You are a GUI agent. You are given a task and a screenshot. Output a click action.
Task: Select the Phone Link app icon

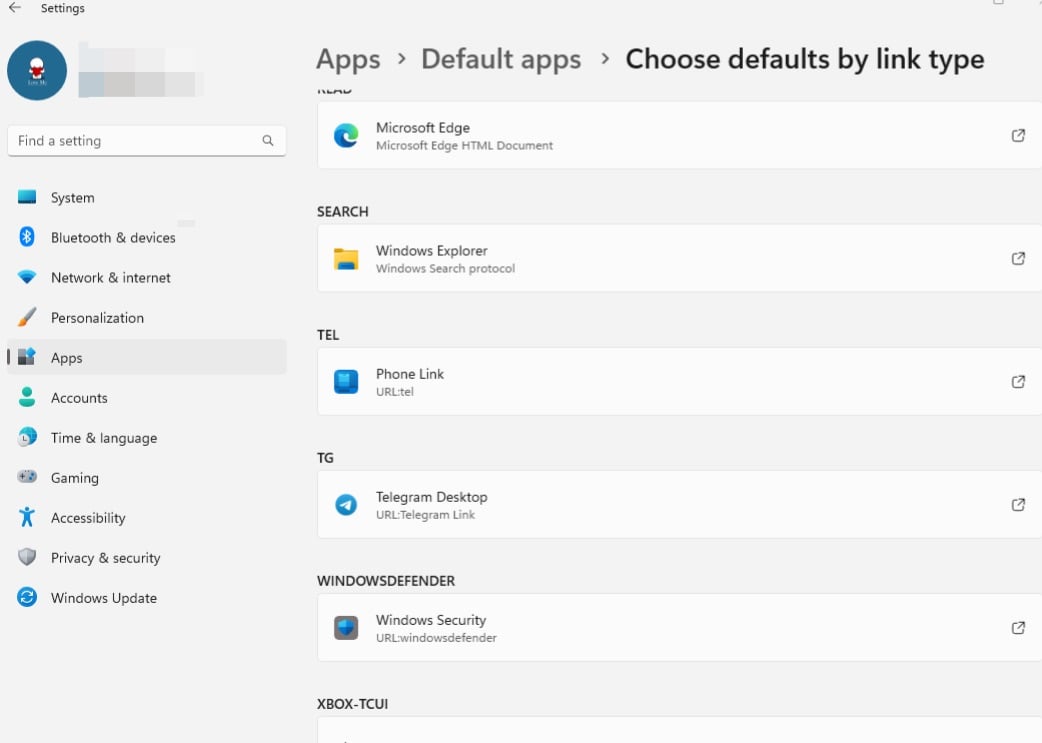(x=345, y=382)
